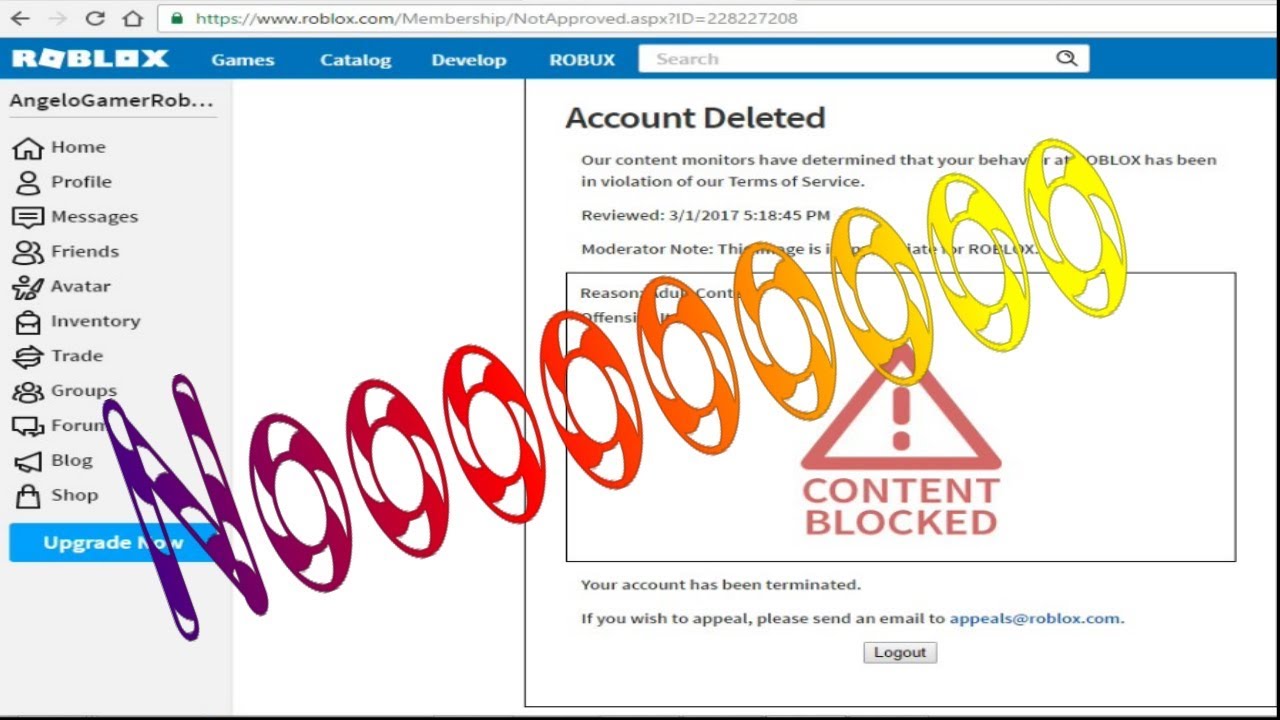Open the Profile link label

81,182
